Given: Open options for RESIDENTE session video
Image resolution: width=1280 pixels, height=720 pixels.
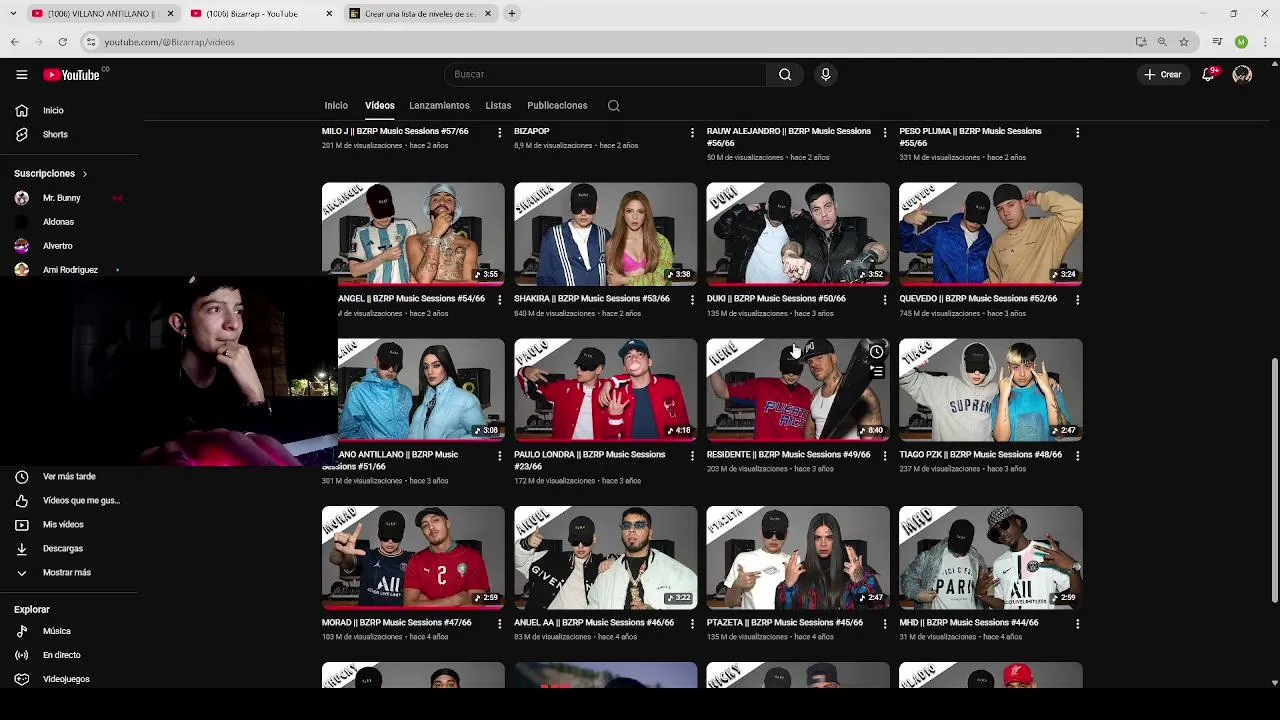Looking at the screenshot, I should 884,455.
